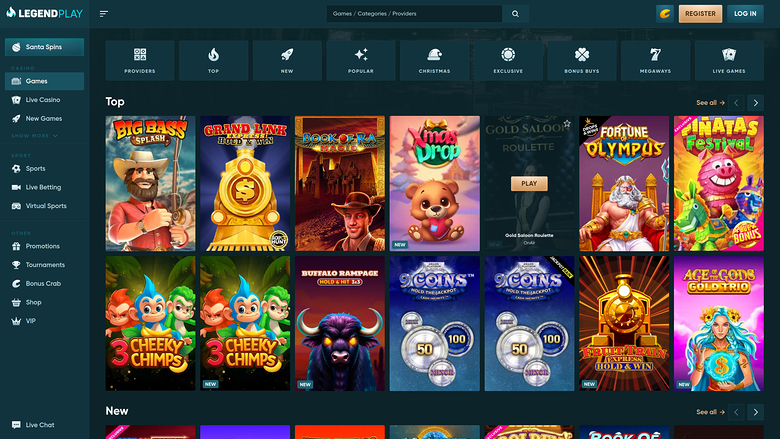Click the Tournaments trophy icon
Viewport: 780px width, 439px height.
coord(16,265)
